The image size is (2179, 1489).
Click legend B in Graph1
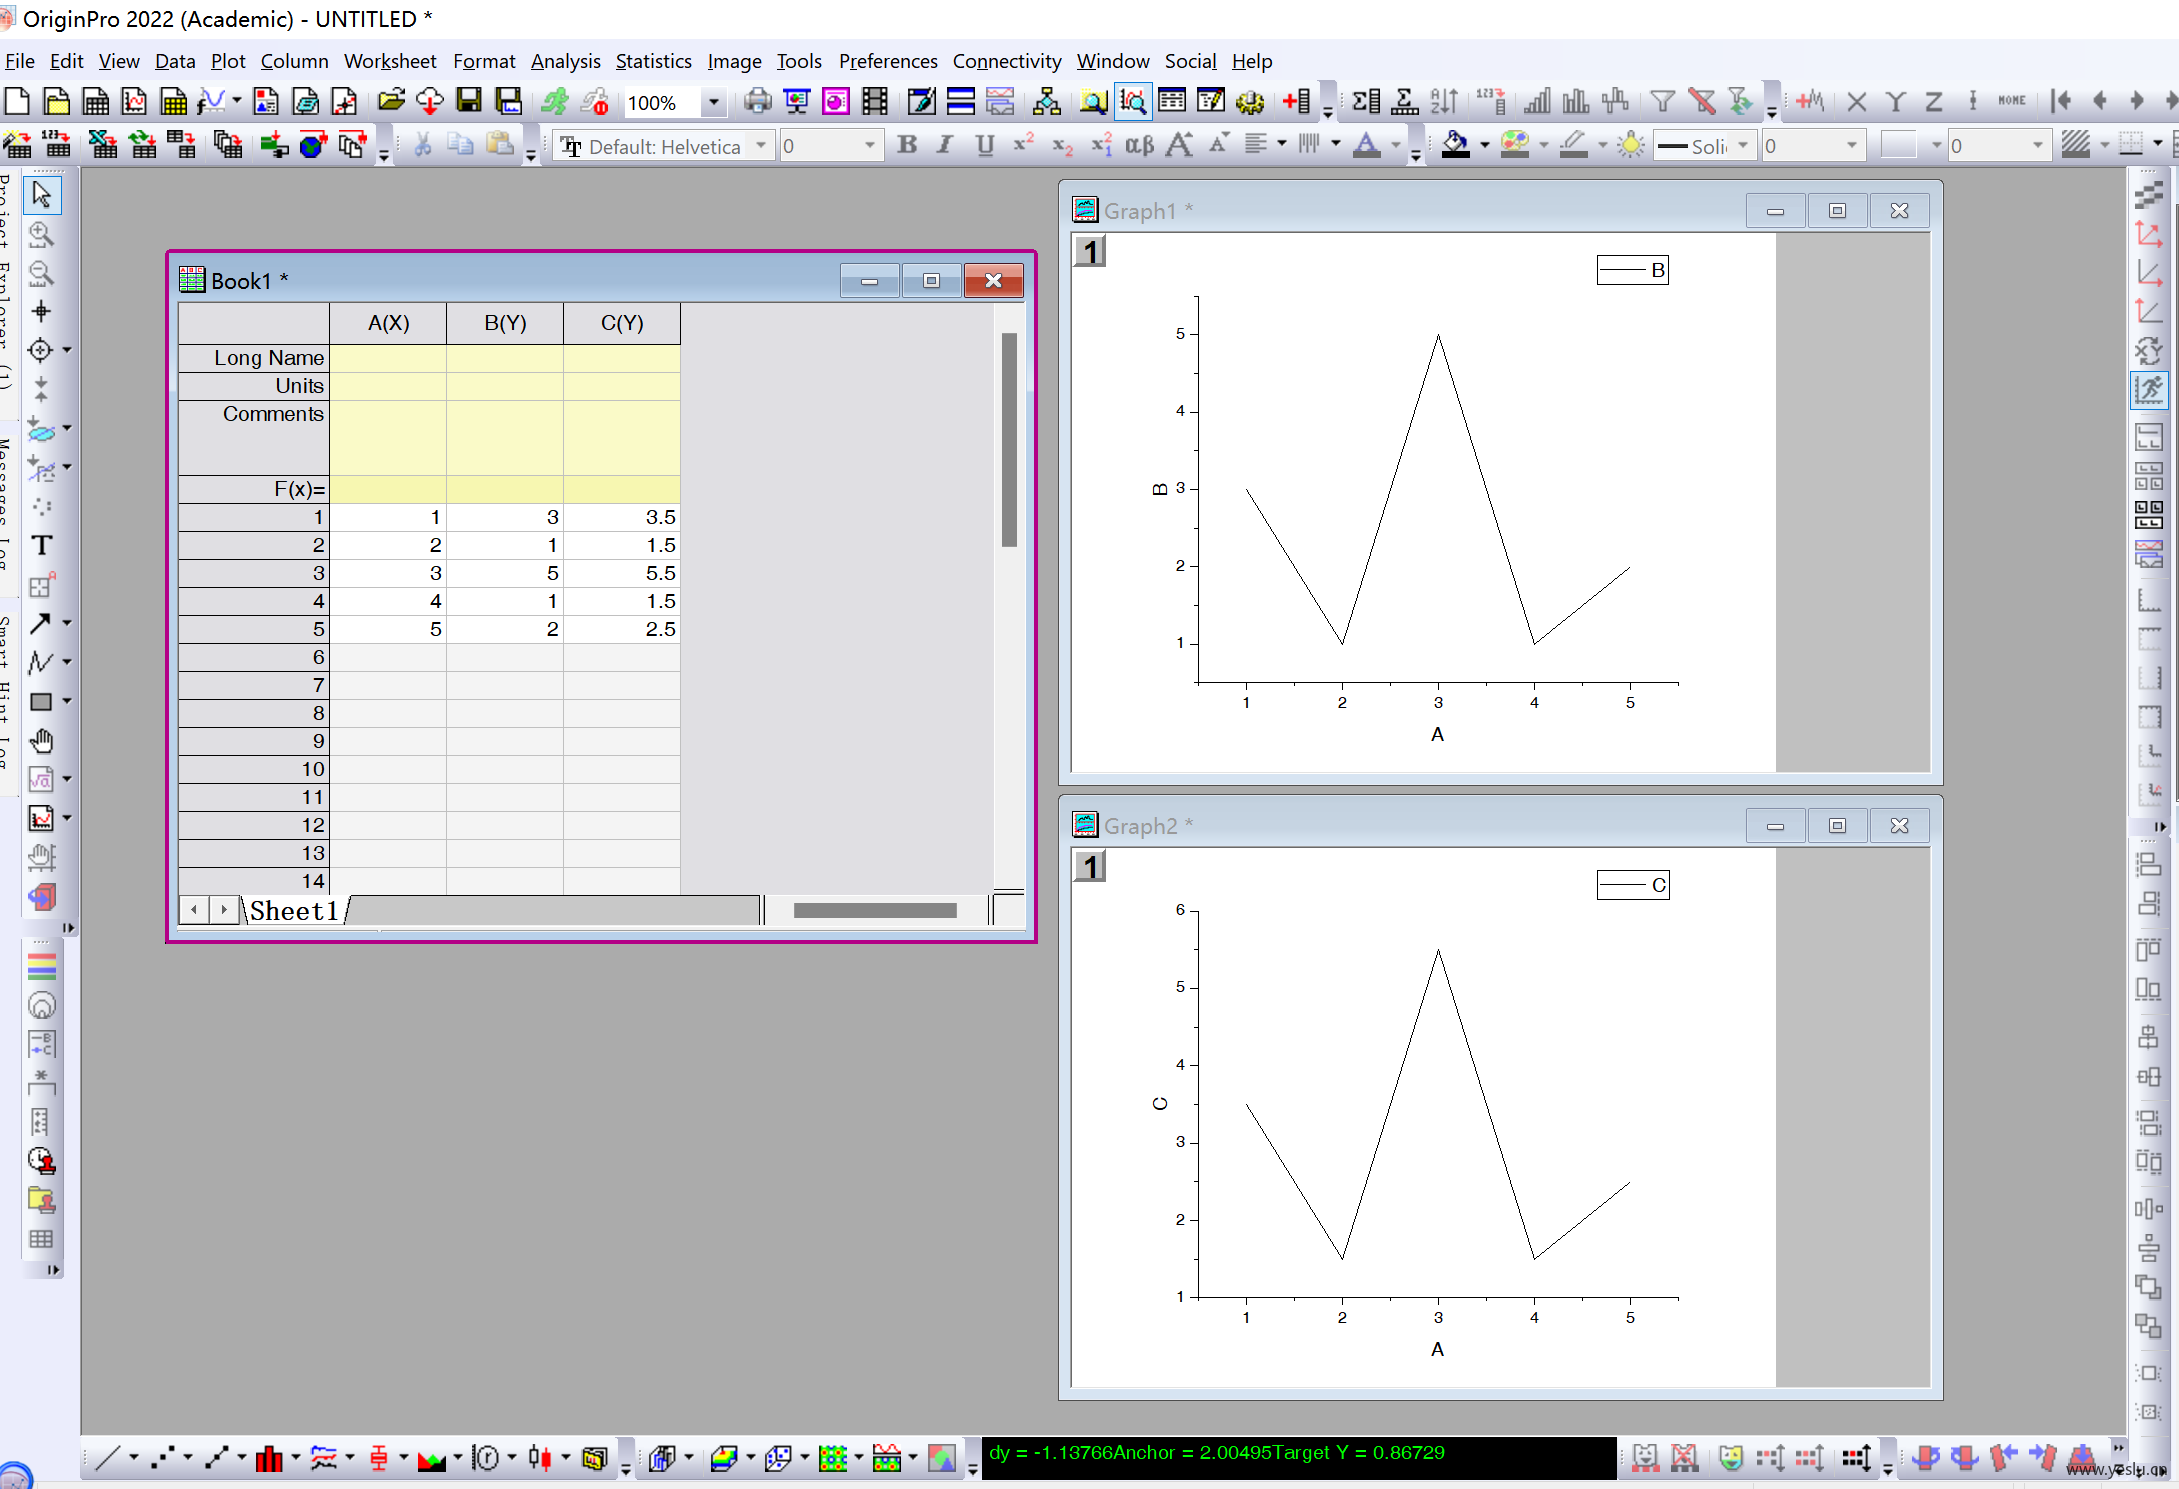[x=1632, y=270]
